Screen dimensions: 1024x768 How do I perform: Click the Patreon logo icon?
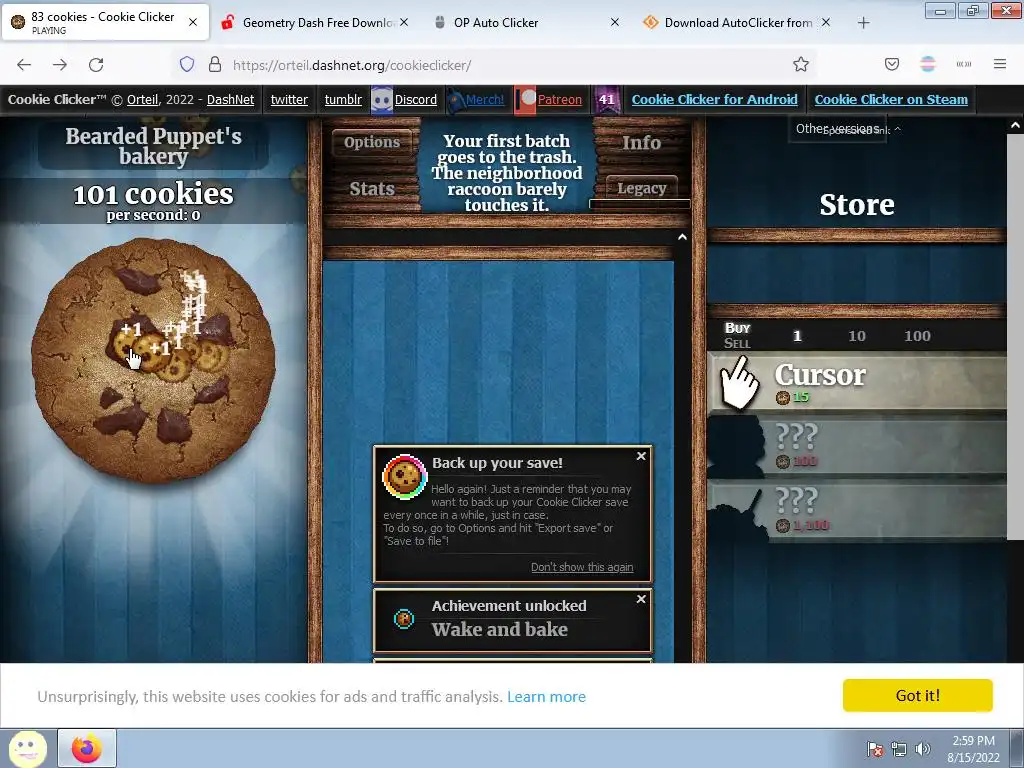(x=525, y=100)
